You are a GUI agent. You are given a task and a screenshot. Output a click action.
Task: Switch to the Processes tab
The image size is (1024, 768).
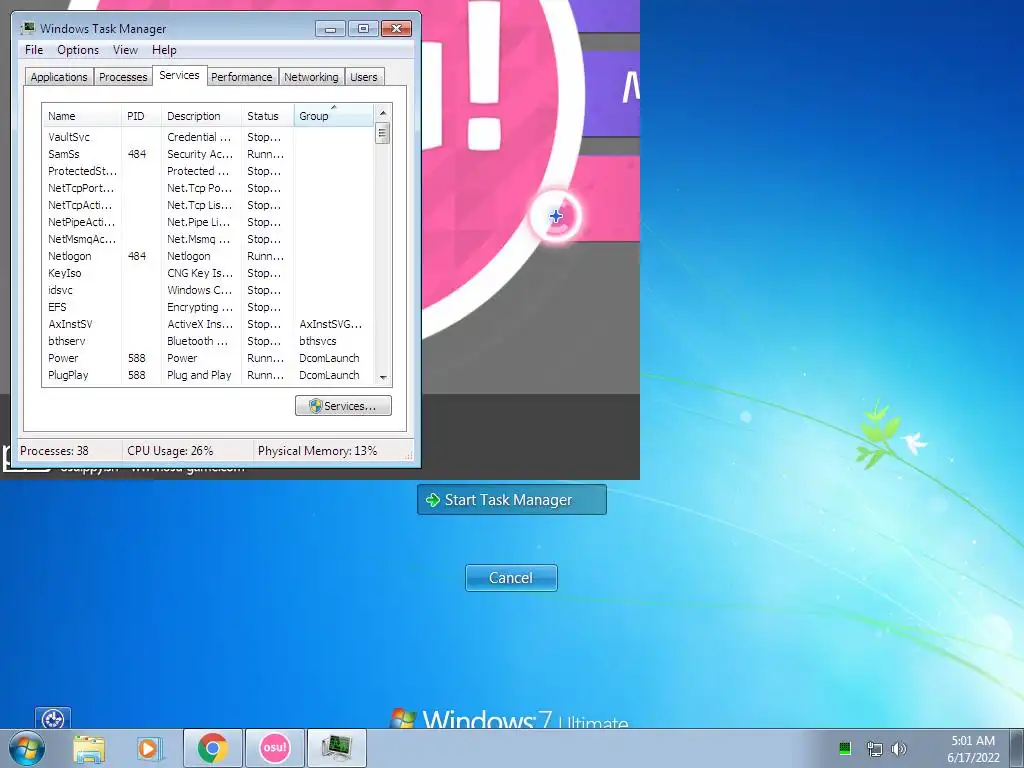click(x=123, y=77)
